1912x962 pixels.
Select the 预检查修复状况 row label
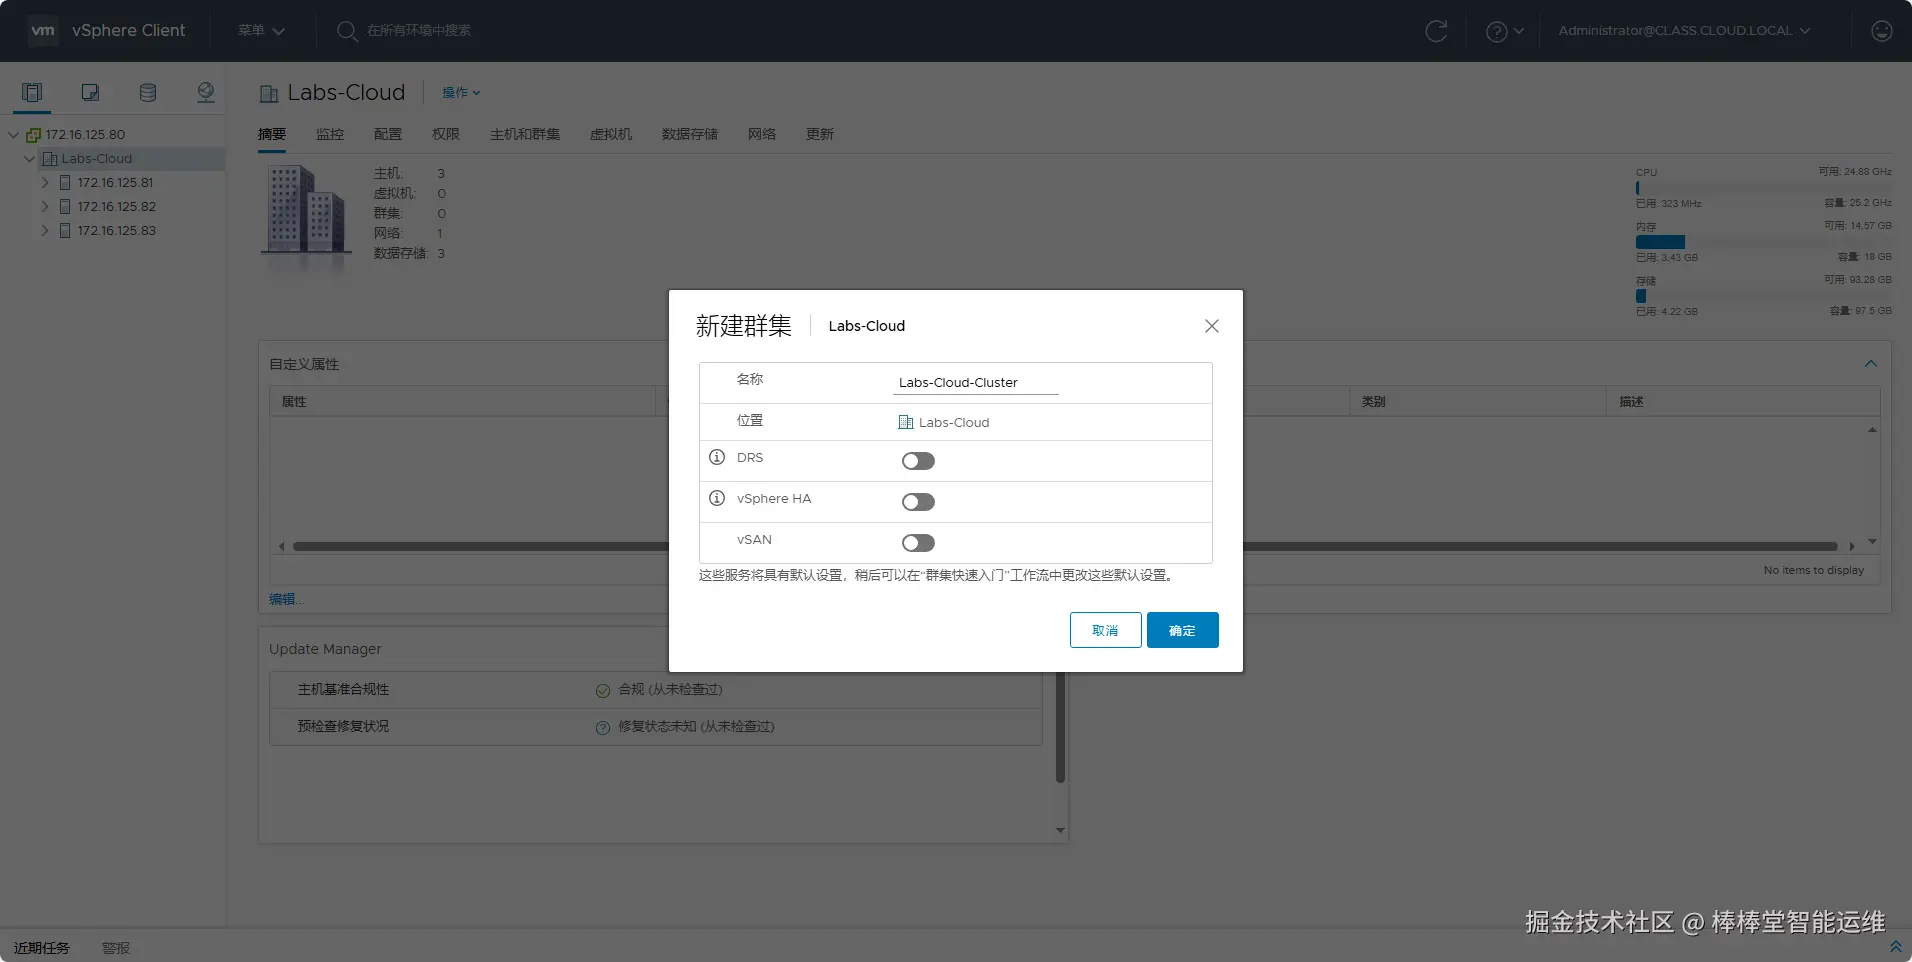[343, 727]
